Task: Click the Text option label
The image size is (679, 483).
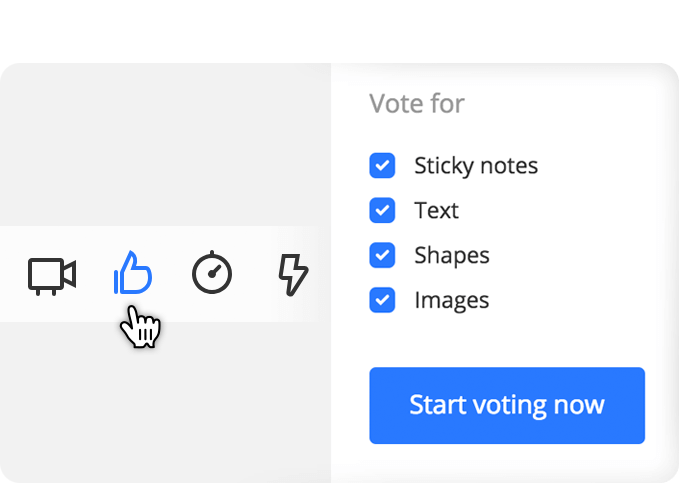Action: pyautogui.click(x=436, y=211)
